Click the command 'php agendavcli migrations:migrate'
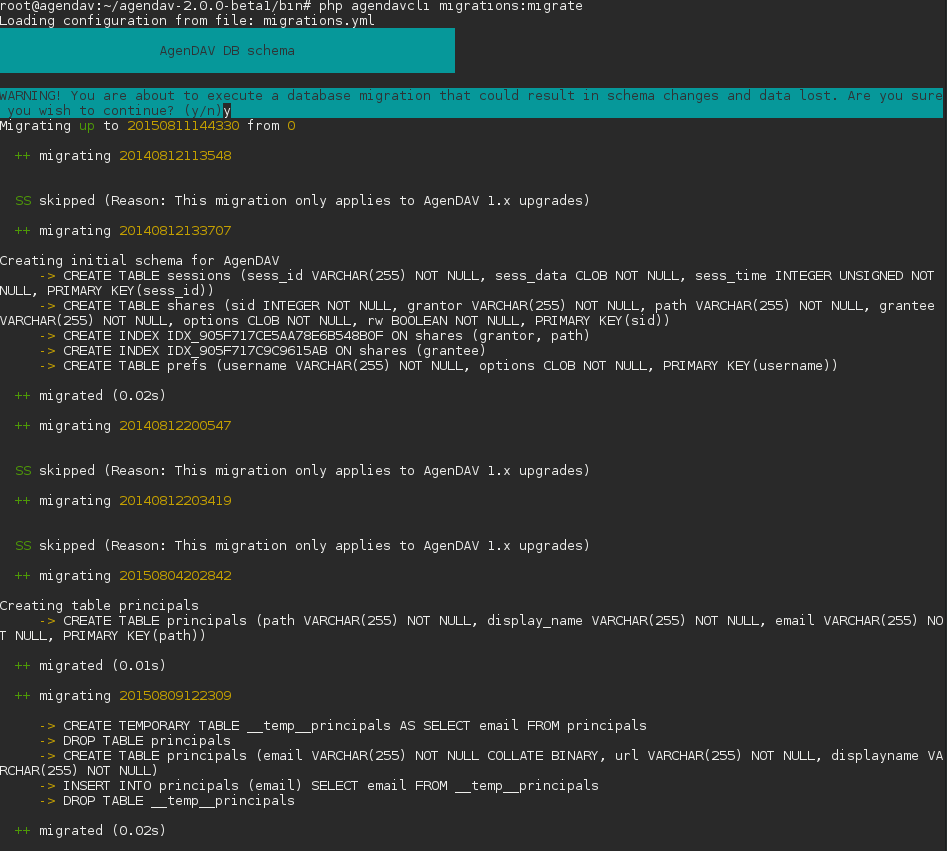Image resolution: width=947 pixels, height=851 pixels. pyautogui.click(x=451, y=6)
